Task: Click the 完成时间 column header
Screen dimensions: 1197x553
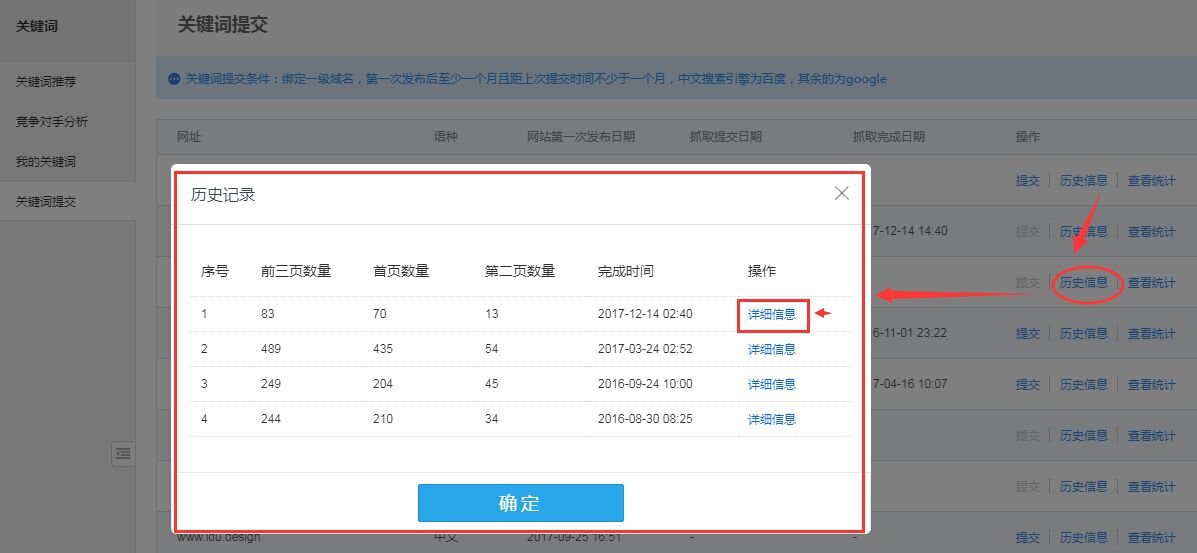Action: coord(626,271)
